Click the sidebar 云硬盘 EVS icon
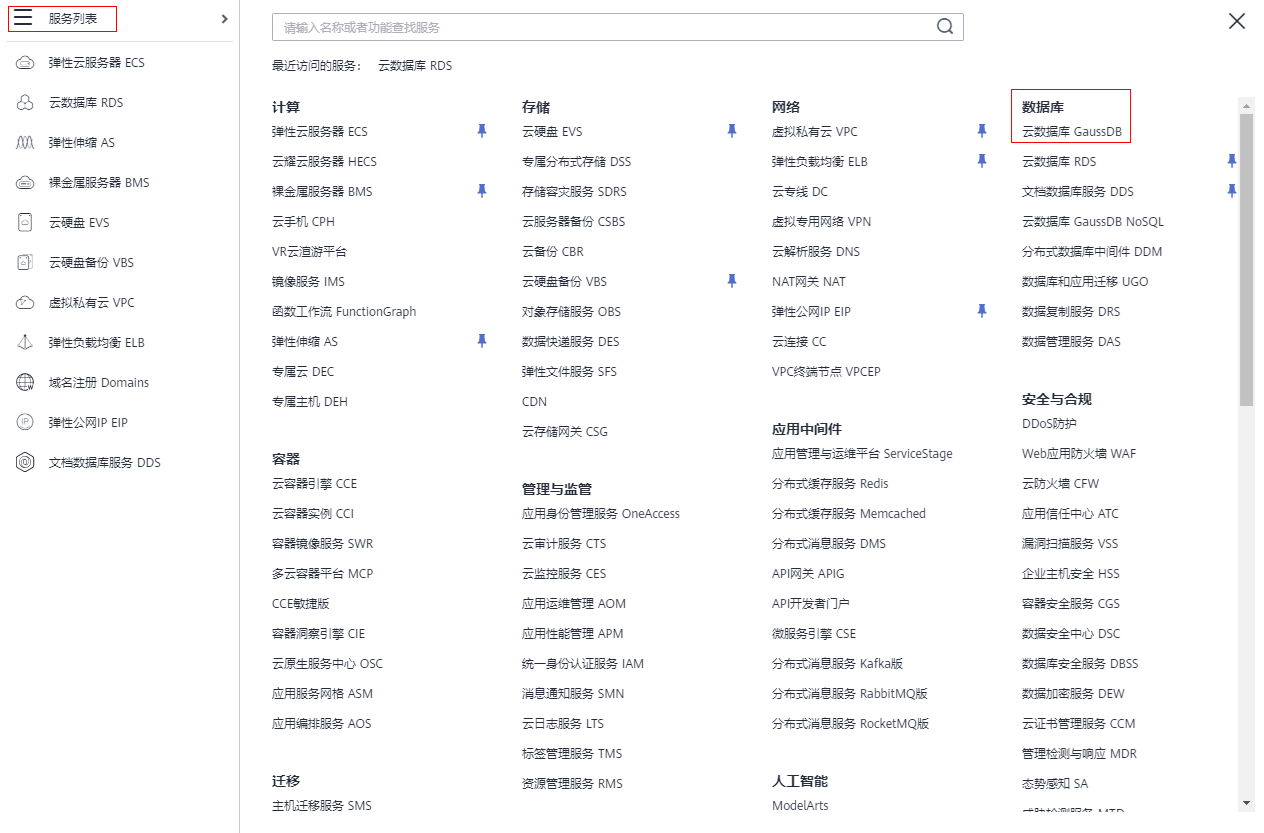The image size is (1264, 833). coord(26,222)
